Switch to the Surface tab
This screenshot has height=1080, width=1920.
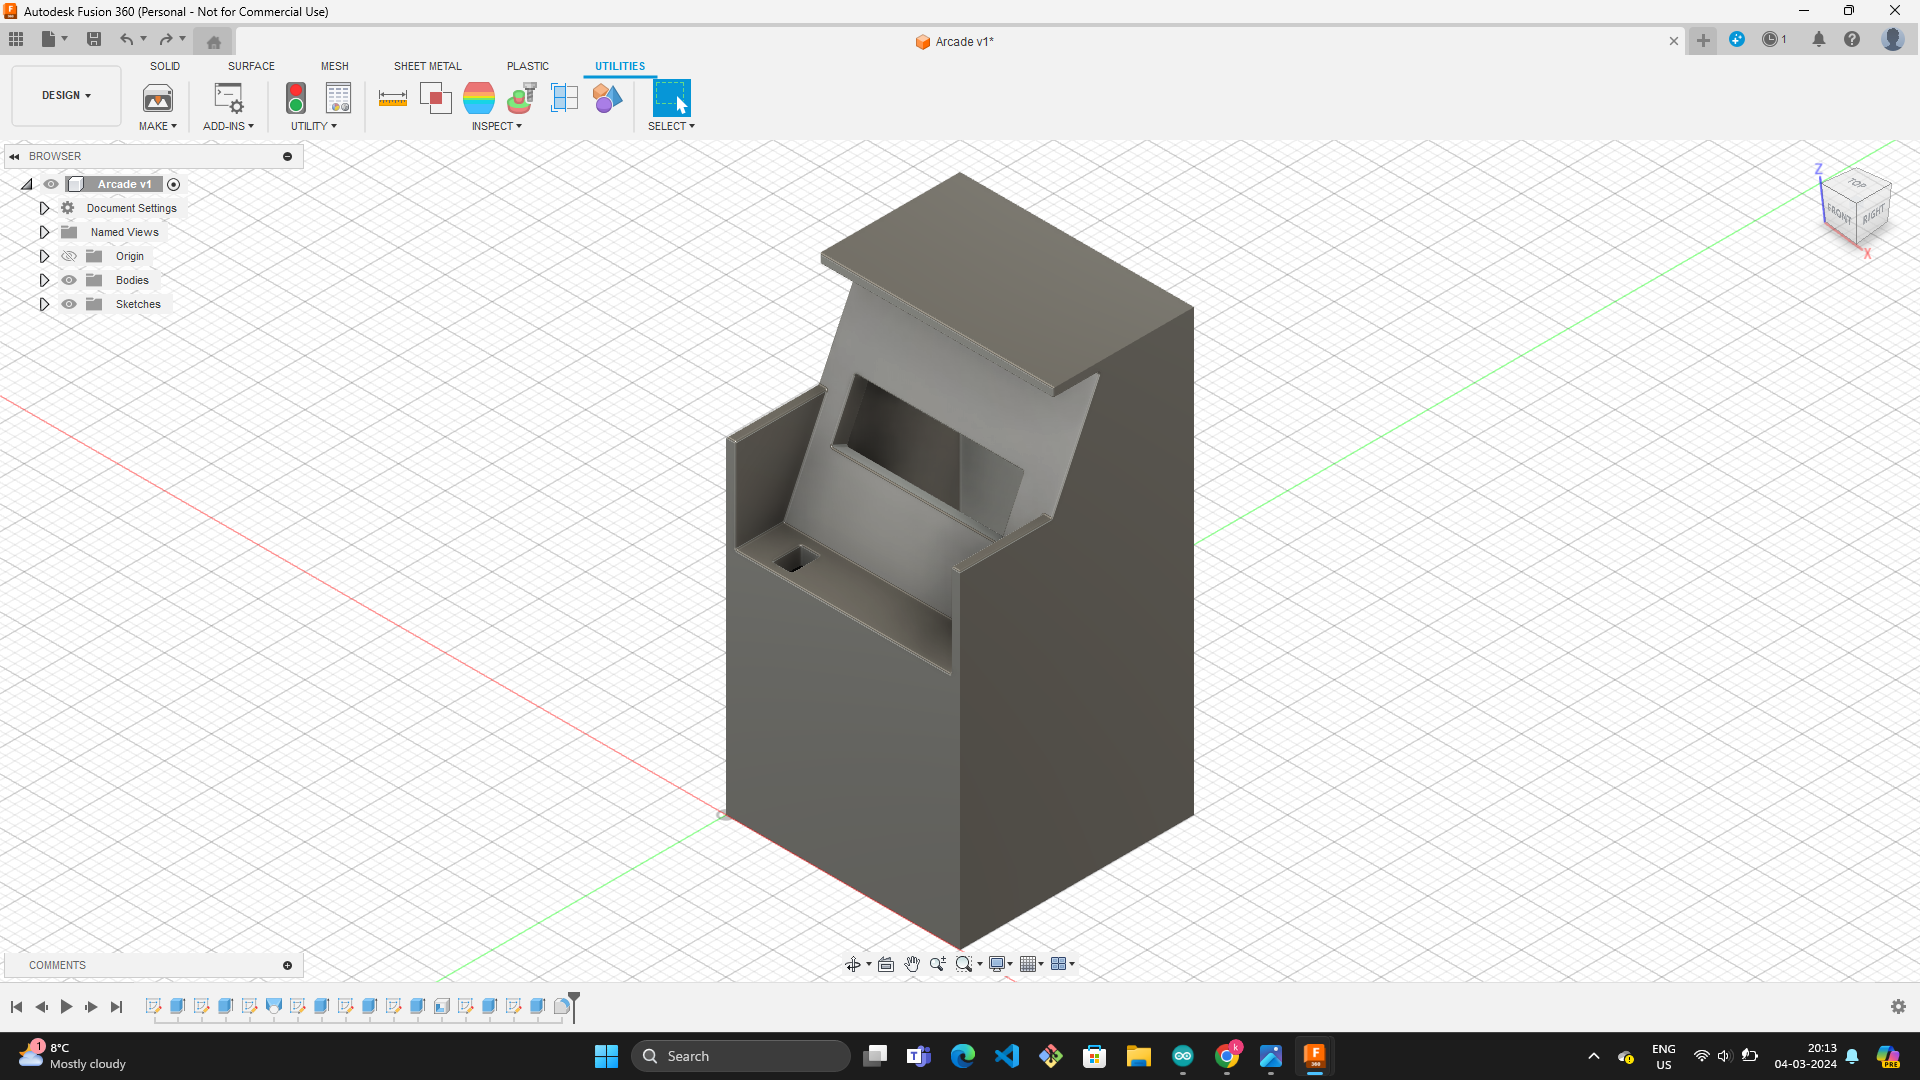[251, 66]
